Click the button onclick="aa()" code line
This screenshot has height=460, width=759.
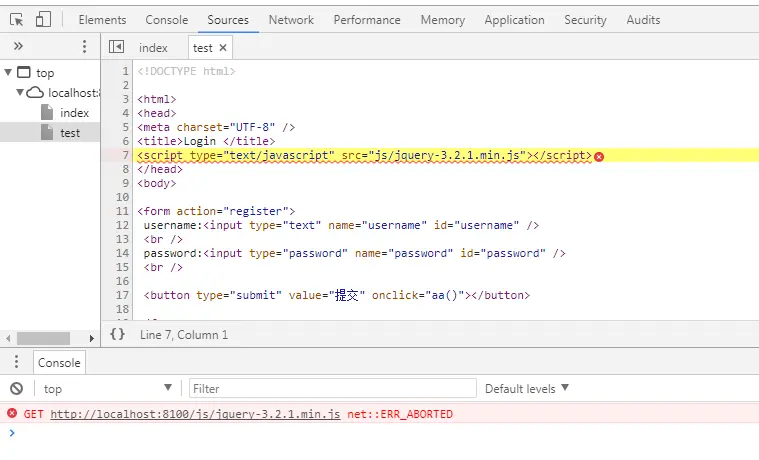pyautogui.click(x=337, y=295)
